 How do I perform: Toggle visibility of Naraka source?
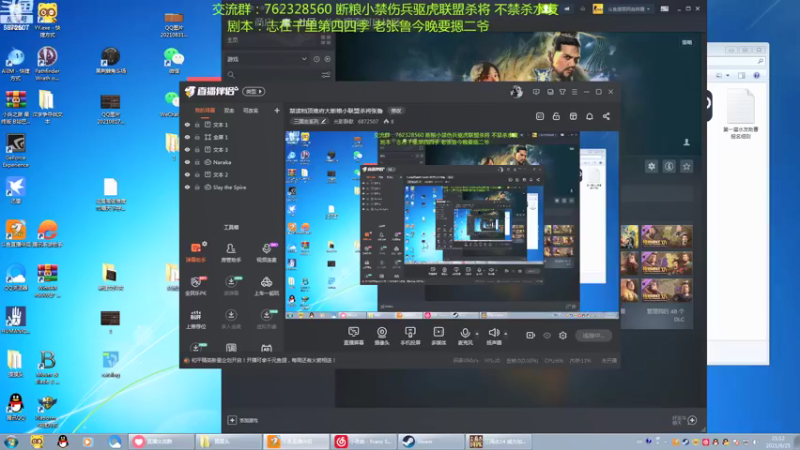pos(187,162)
